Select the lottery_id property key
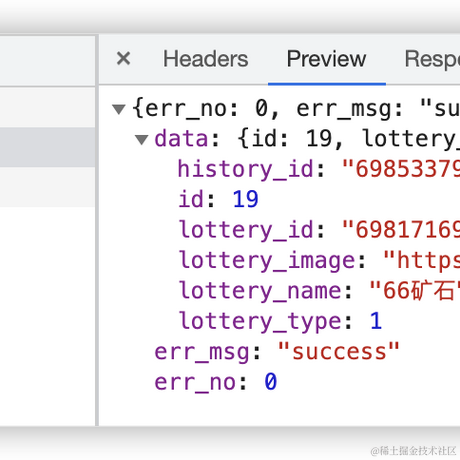The image size is (460, 460). click(x=246, y=230)
